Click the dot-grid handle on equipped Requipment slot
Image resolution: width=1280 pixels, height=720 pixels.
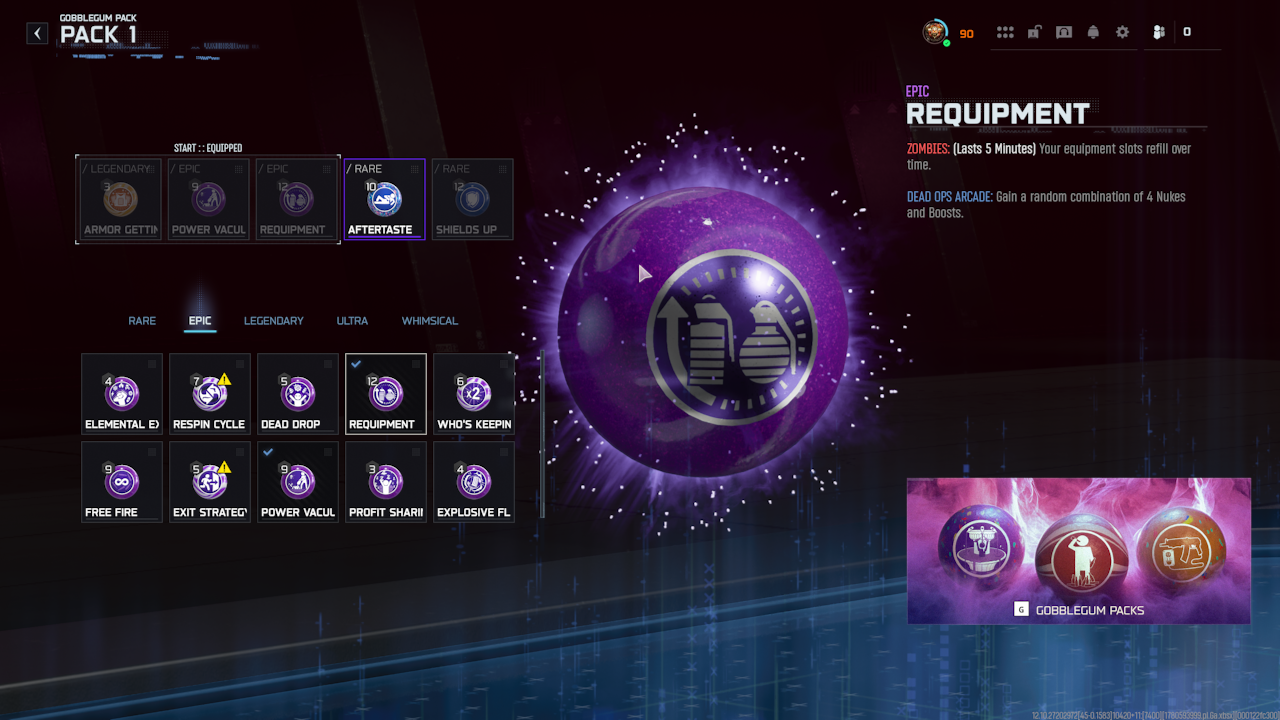tap(326, 169)
